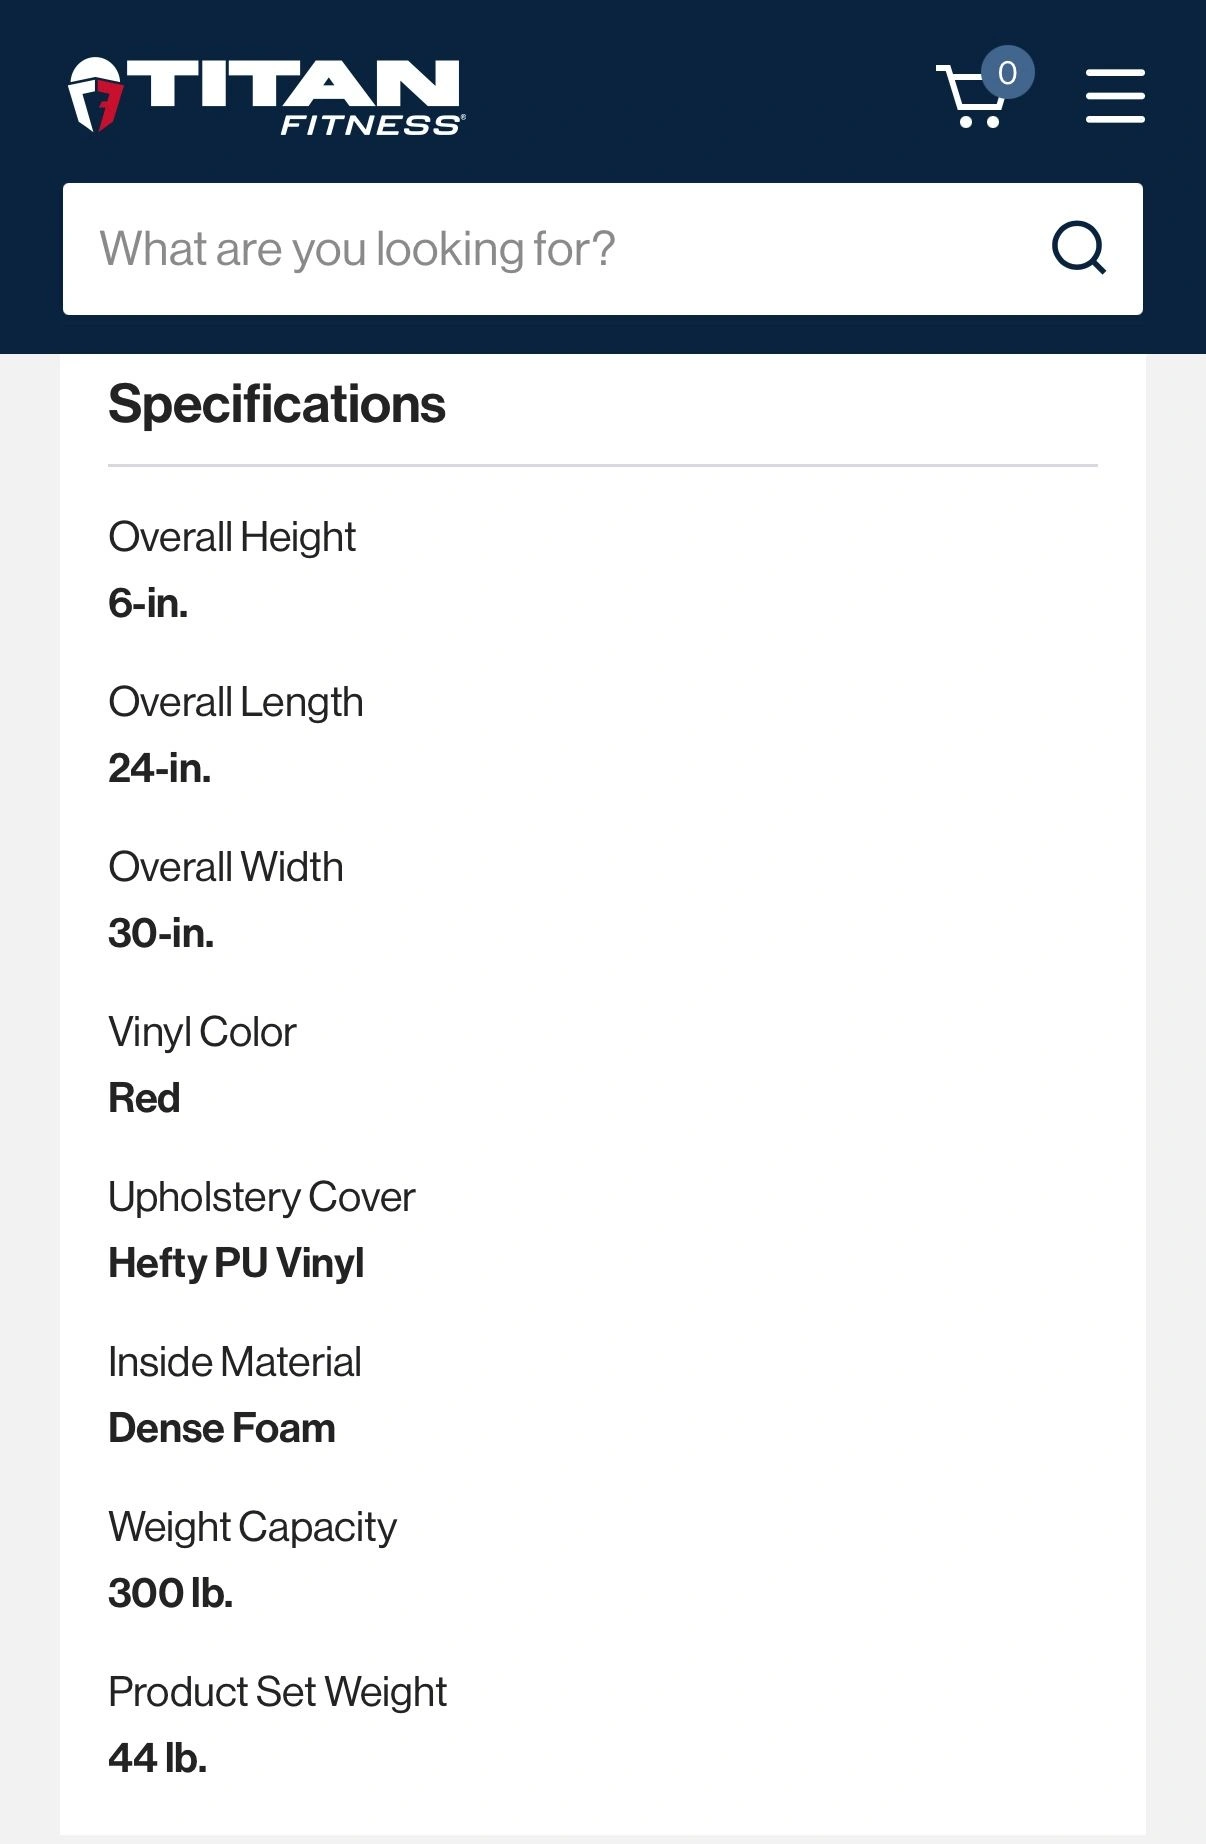Image resolution: width=1206 pixels, height=1844 pixels.
Task: Select the 300 lb. capacity value
Action: 171,1593
